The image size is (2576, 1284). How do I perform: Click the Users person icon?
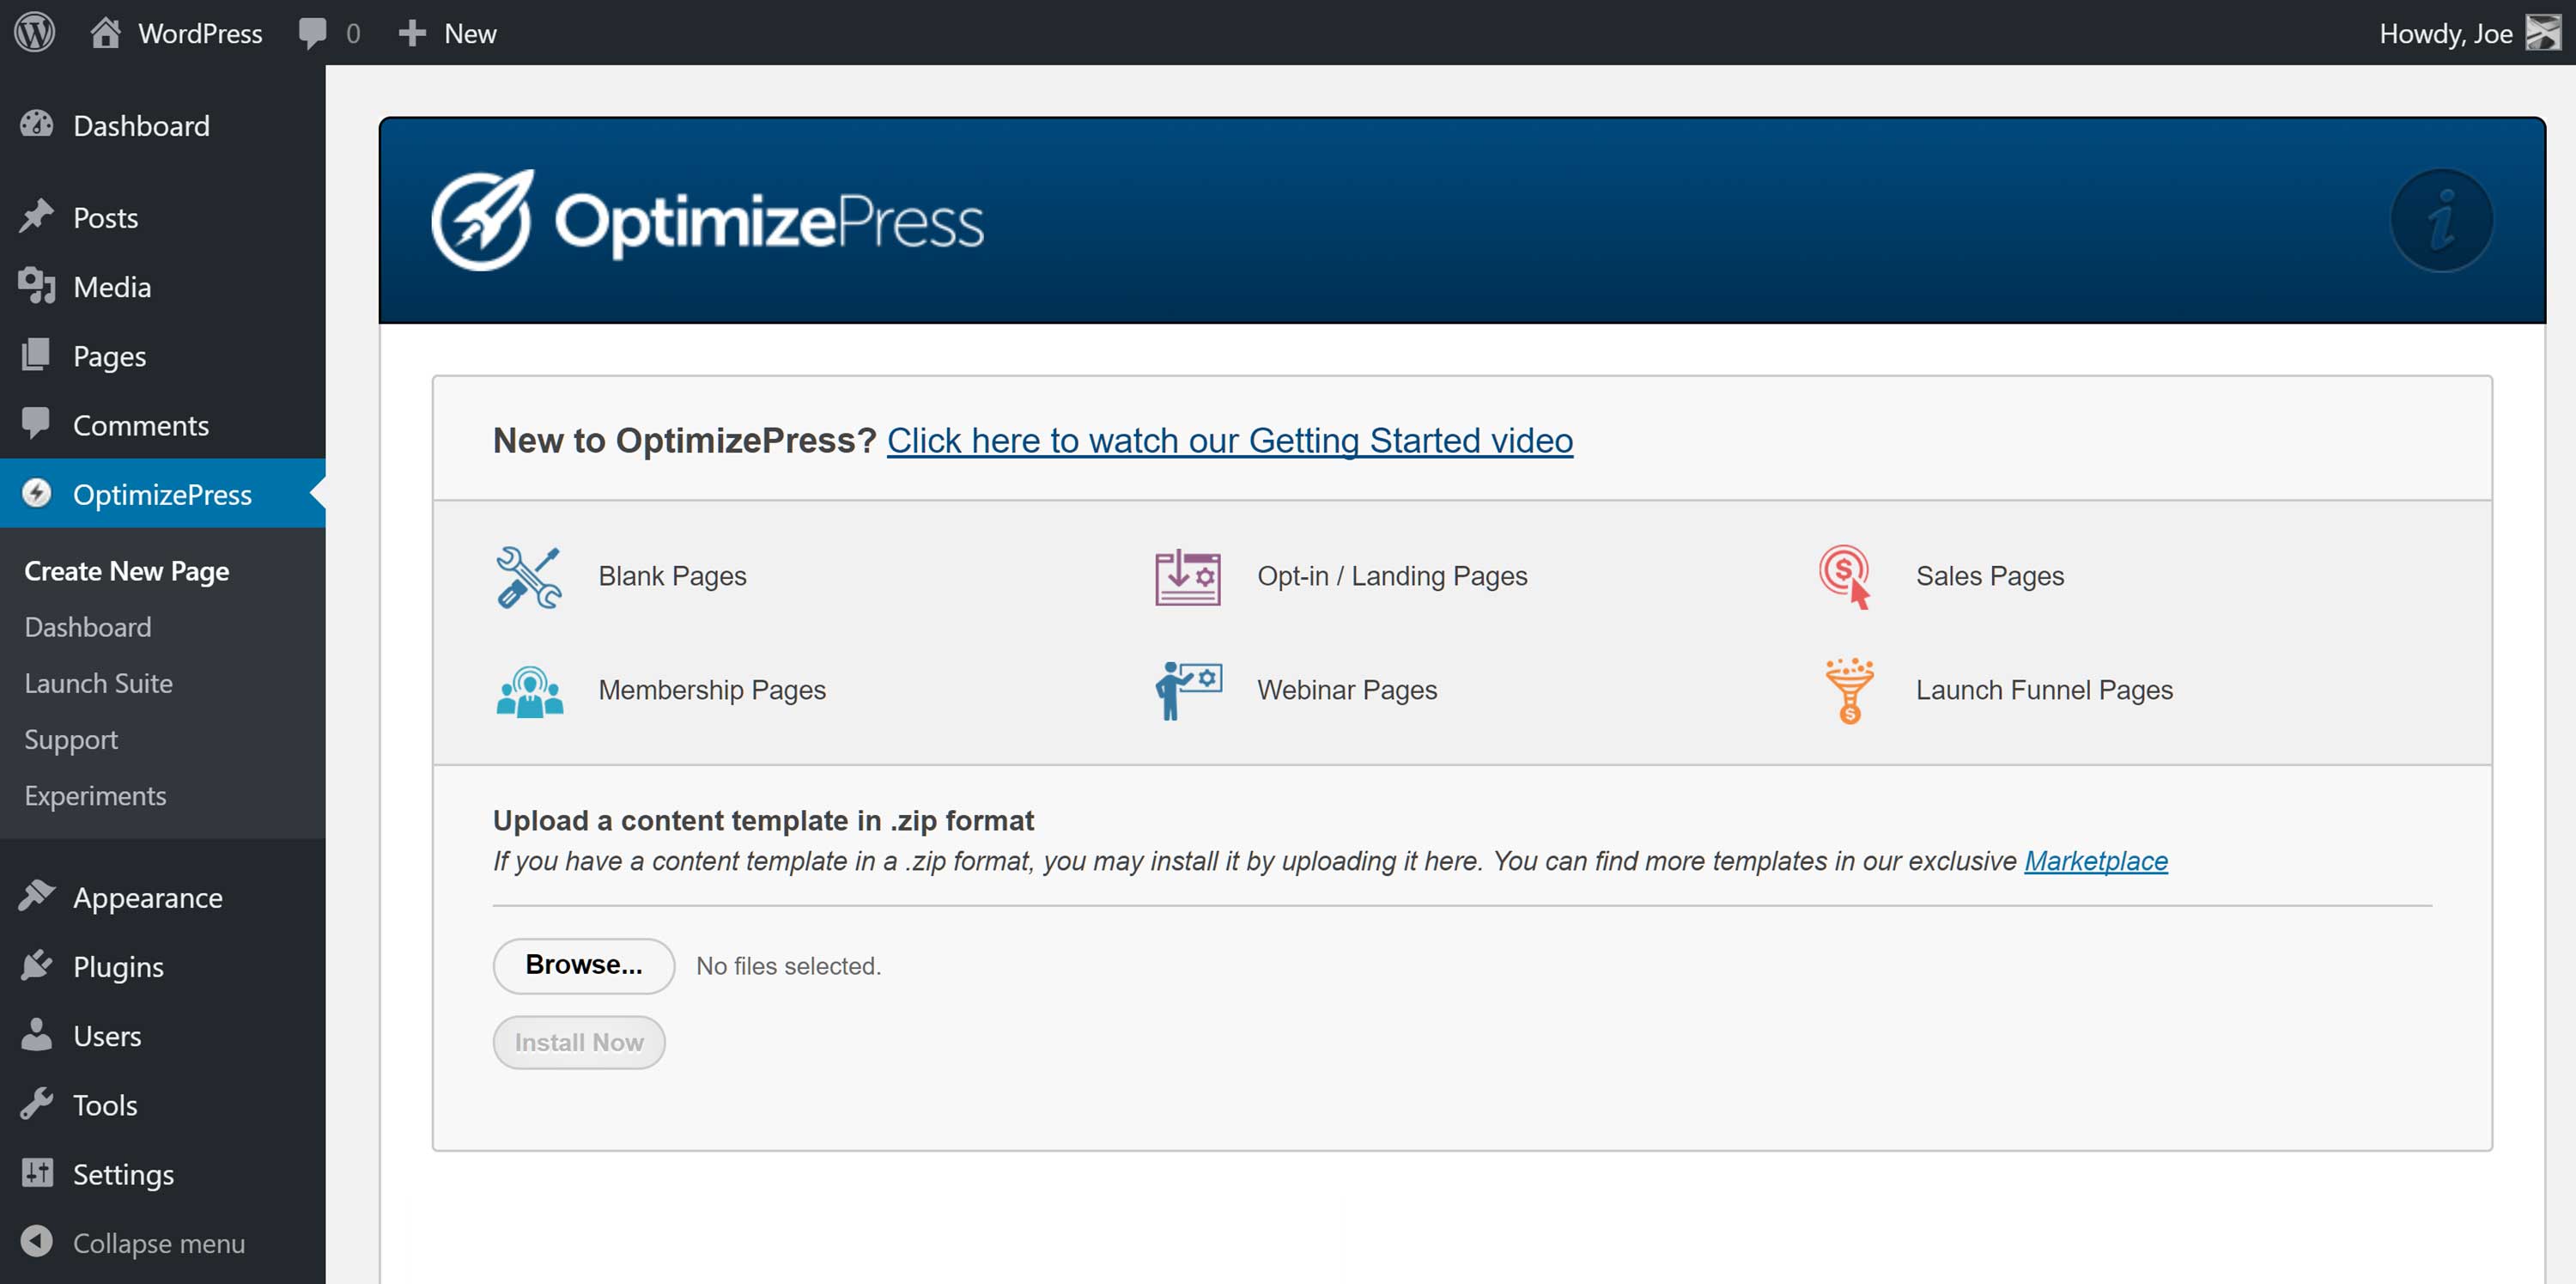tap(37, 1034)
